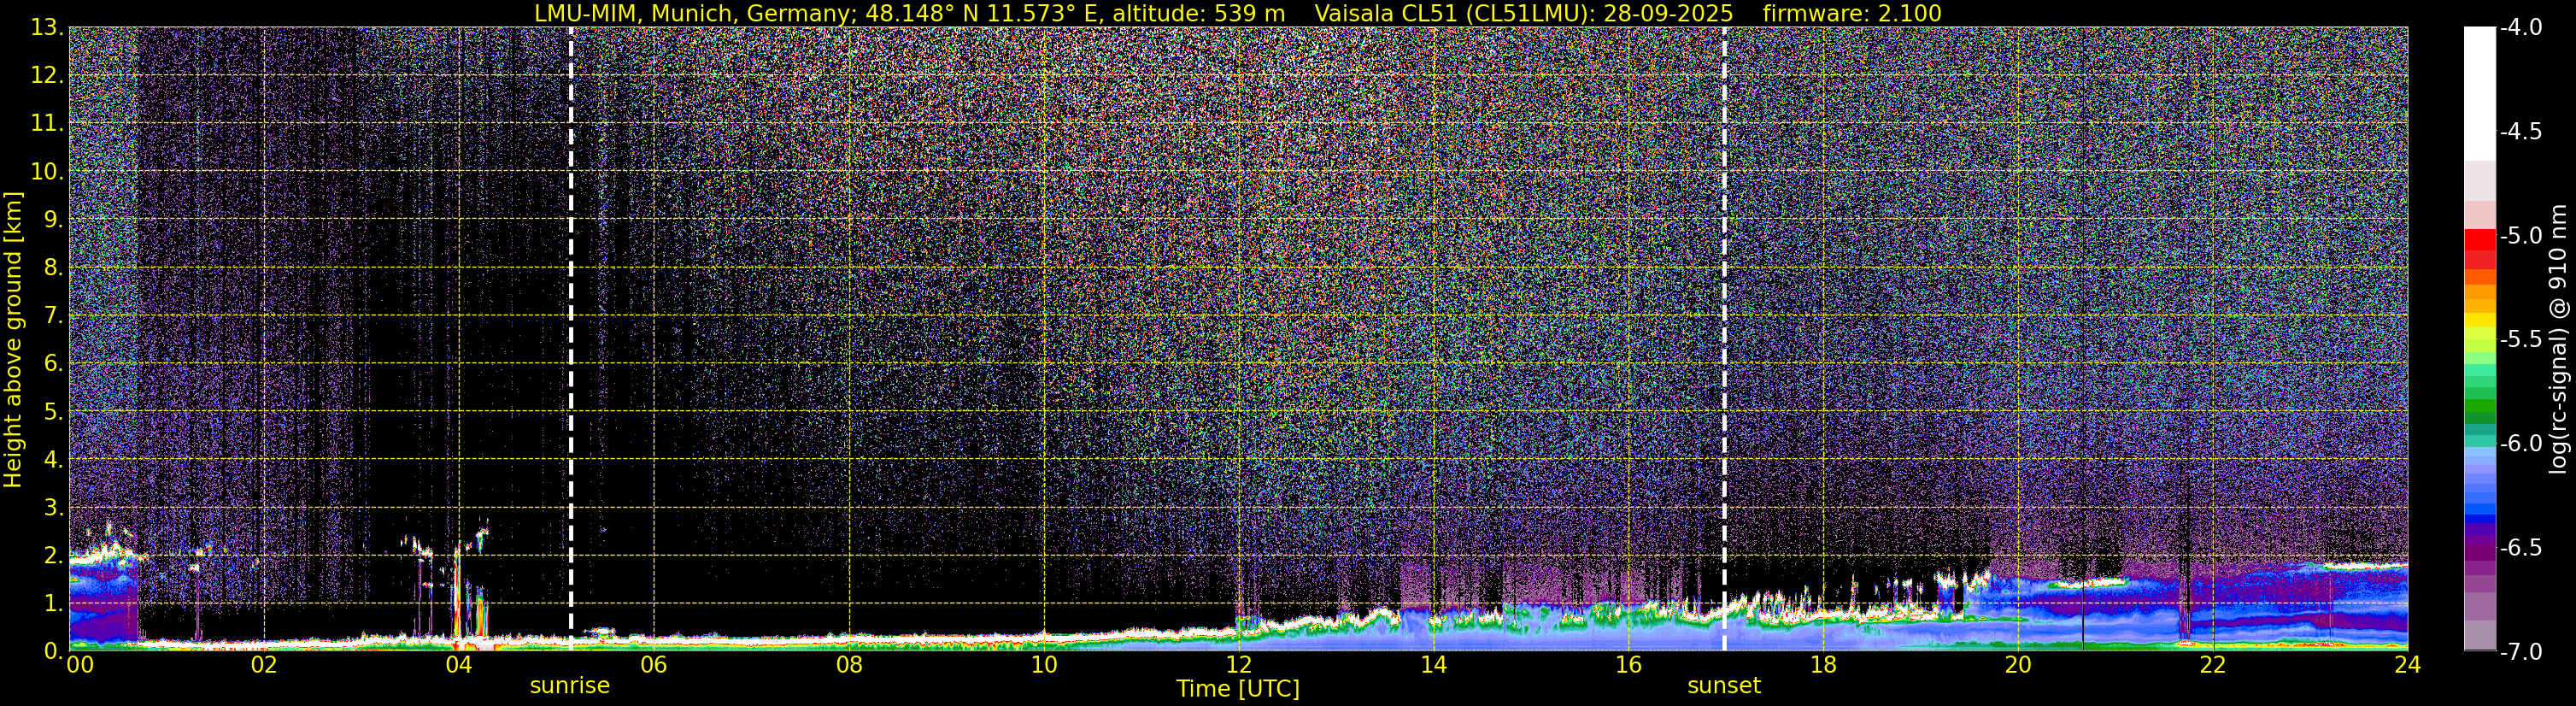The width and height of the screenshot is (2576, 706).
Task: Click the date '28-09-2025' in the title
Action: 1668,14
